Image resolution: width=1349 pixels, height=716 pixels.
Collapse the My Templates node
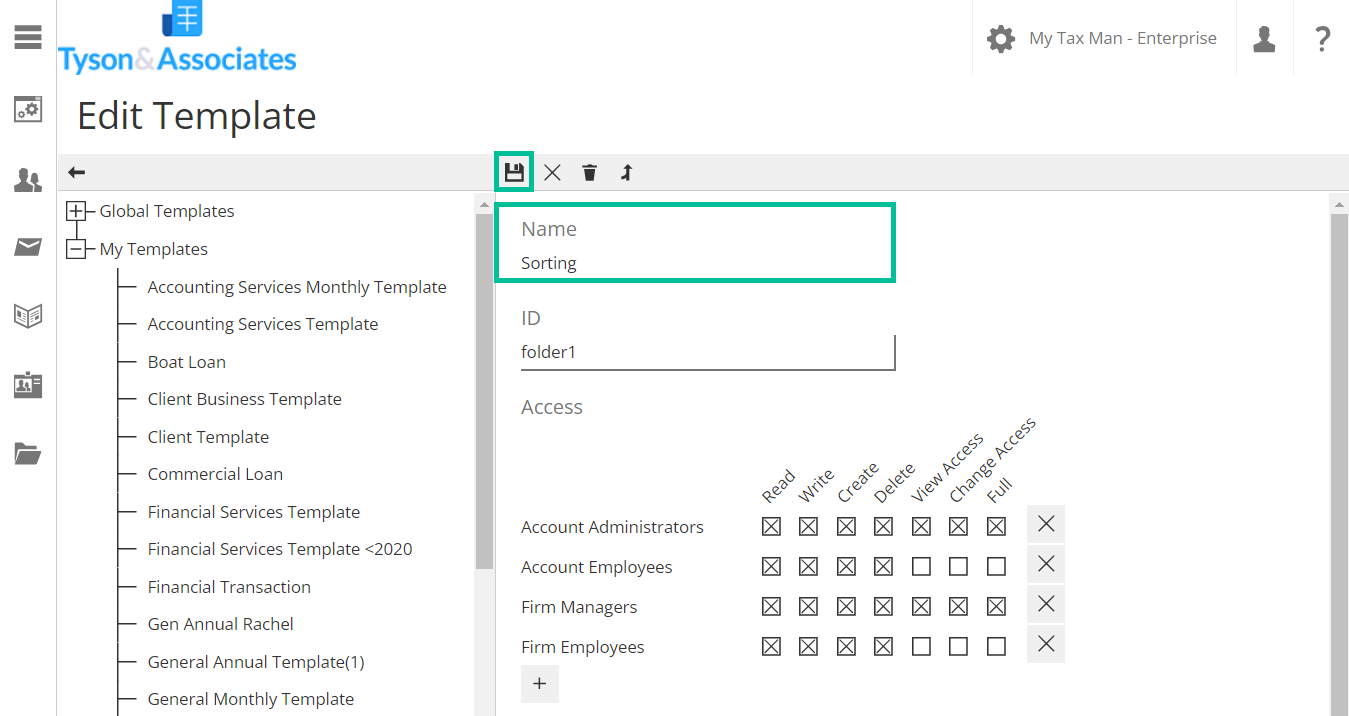click(x=77, y=248)
